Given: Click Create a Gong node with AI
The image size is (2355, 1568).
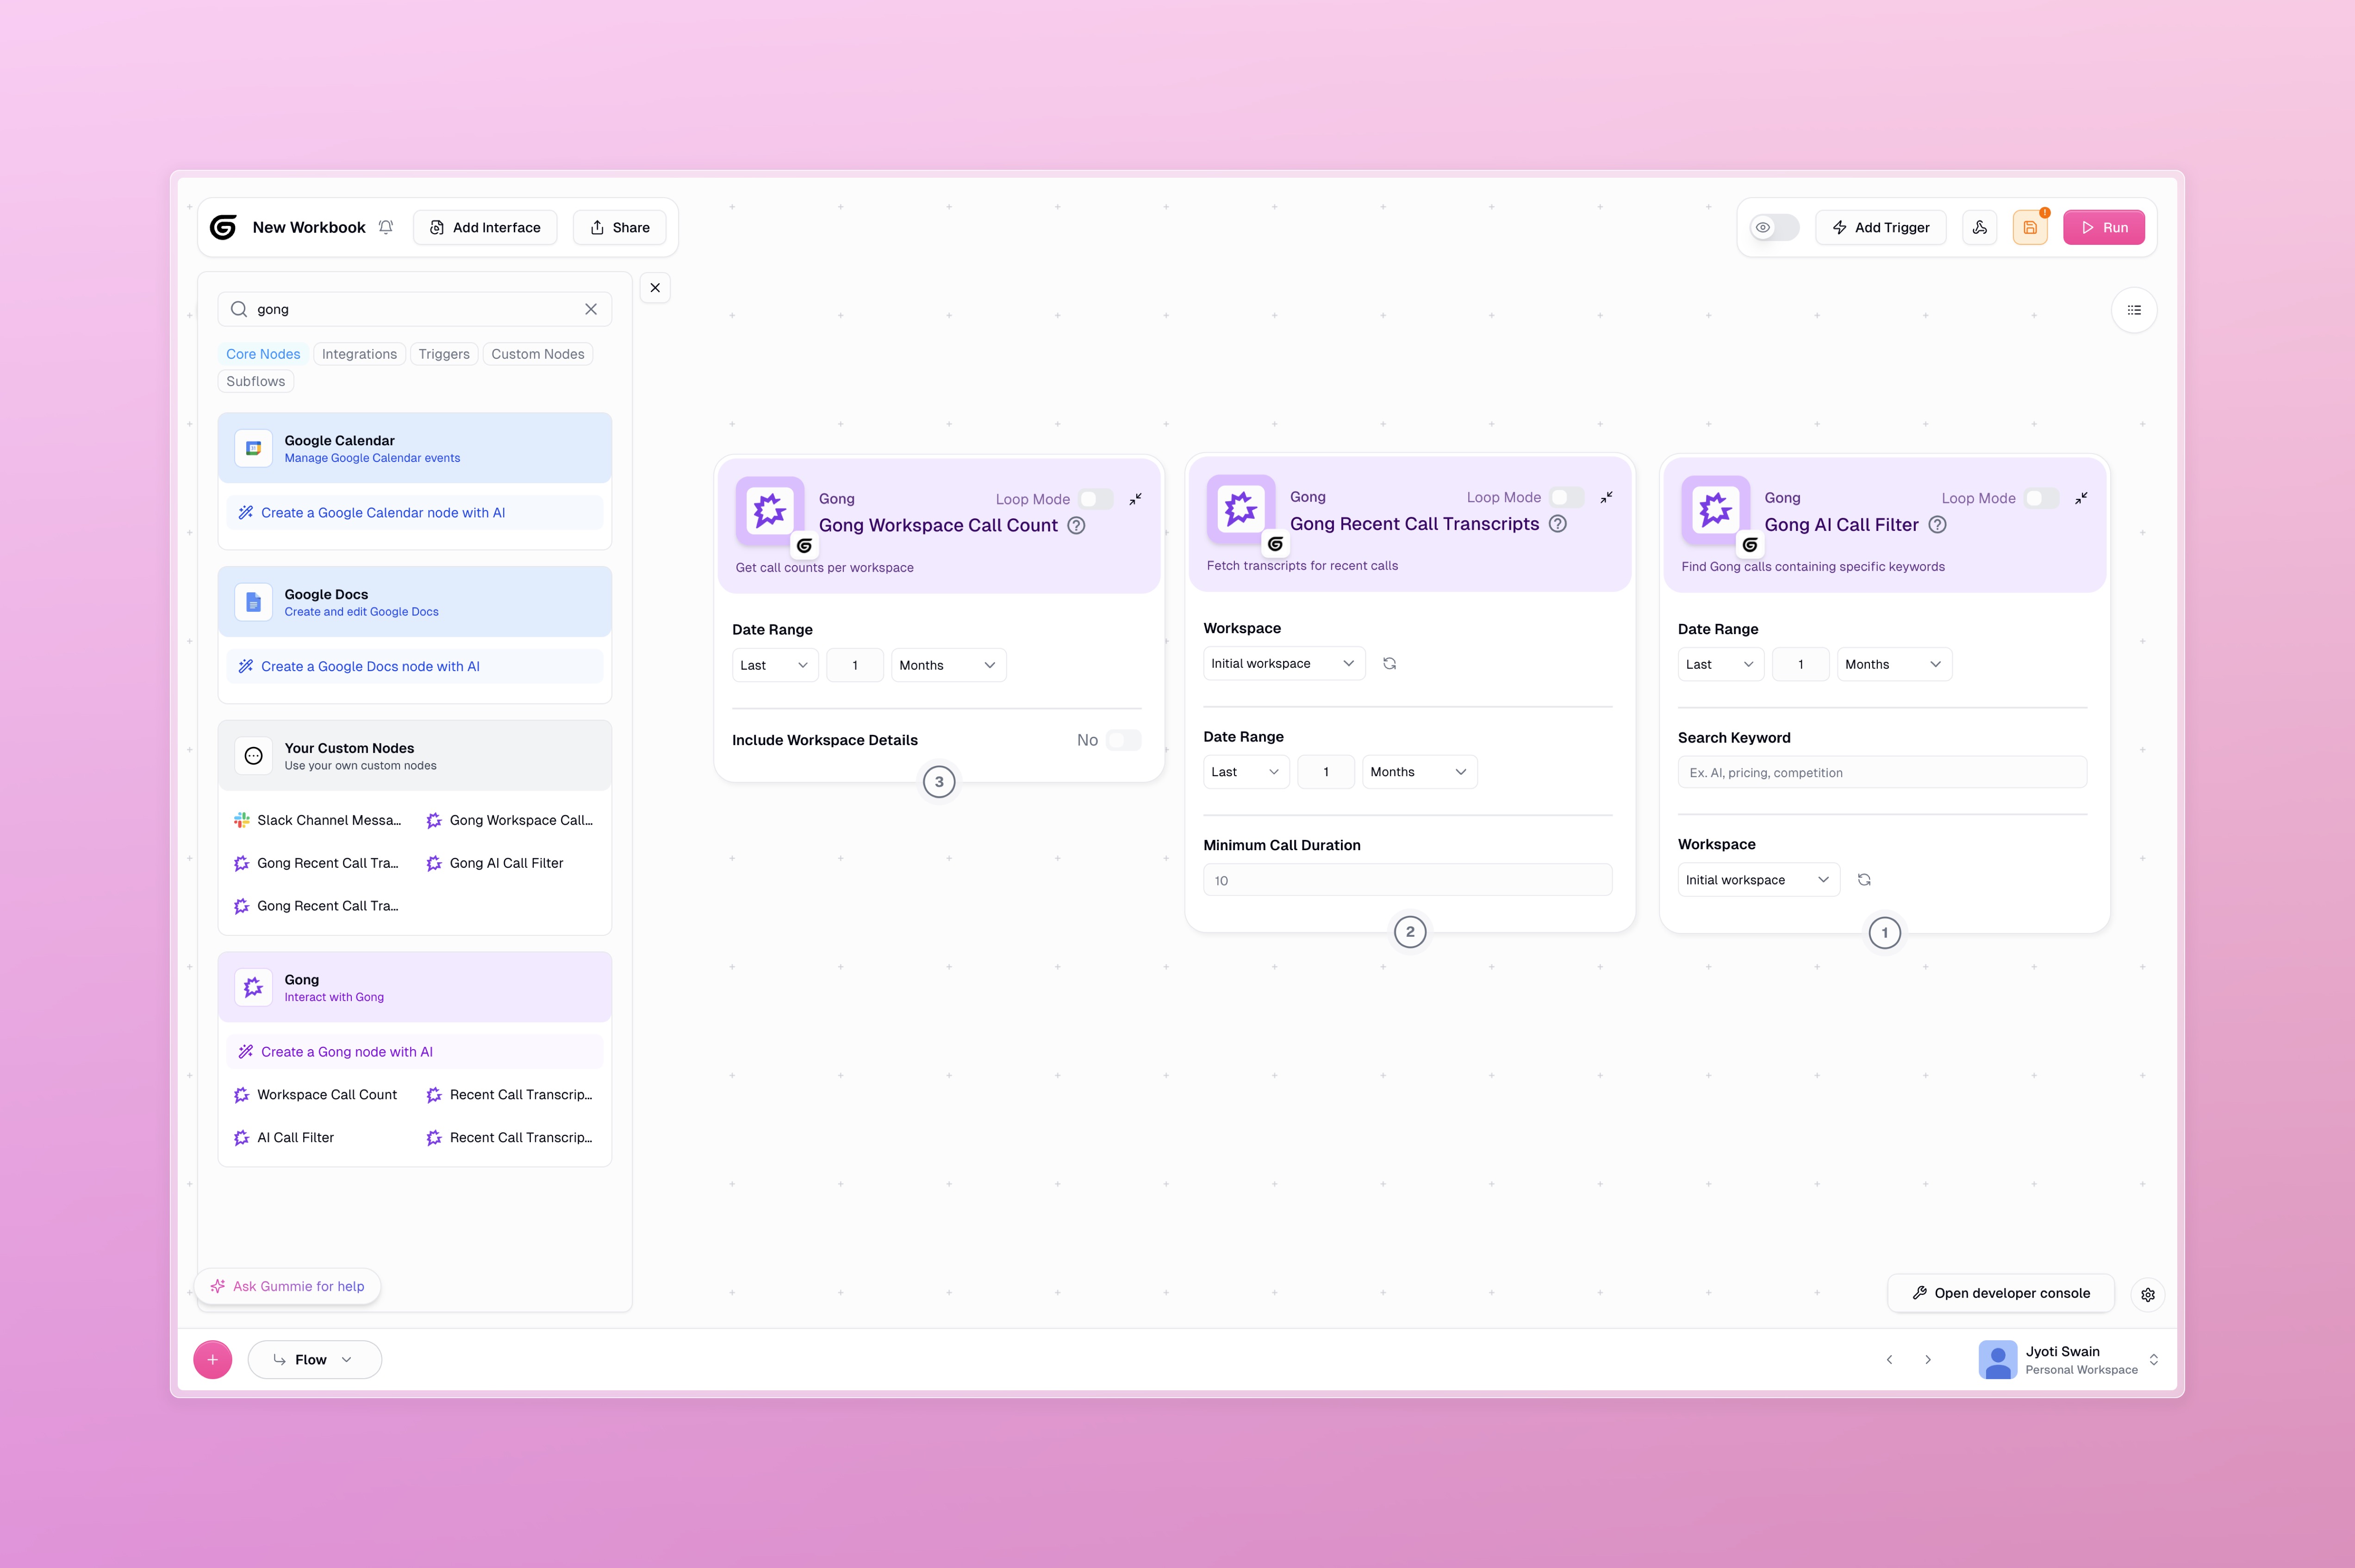Looking at the screenshot, I should click(x=346, y=1052).
